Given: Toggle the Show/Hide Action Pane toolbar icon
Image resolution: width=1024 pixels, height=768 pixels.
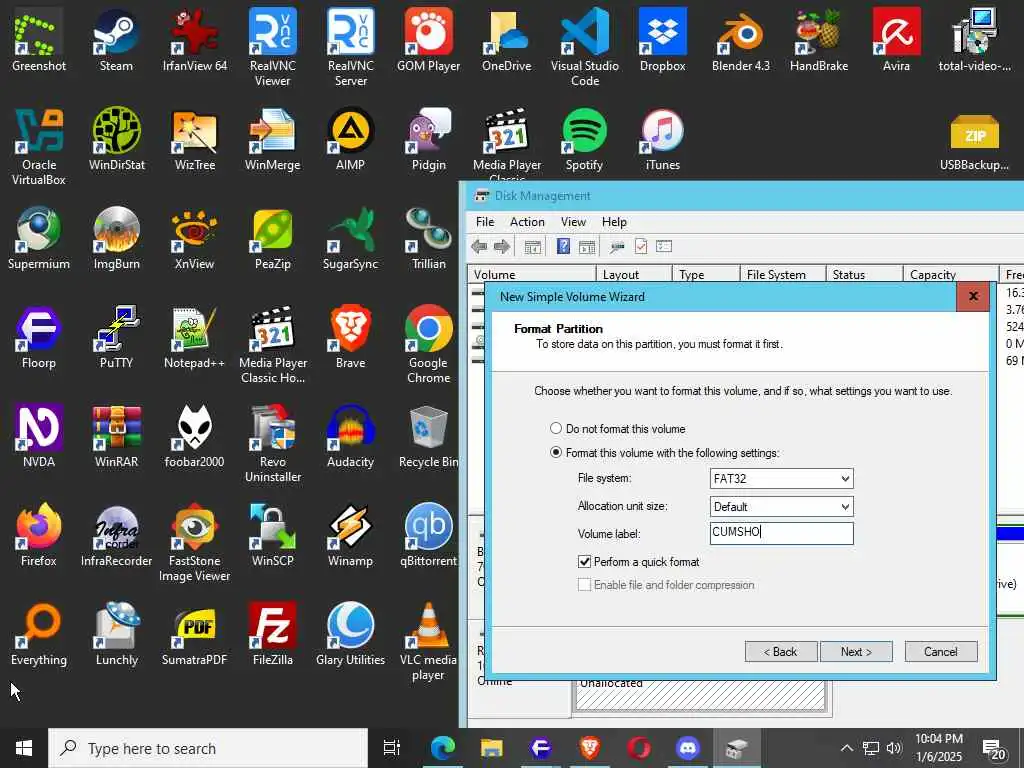Looking at the screenshot, I should (x=587, y=247).
